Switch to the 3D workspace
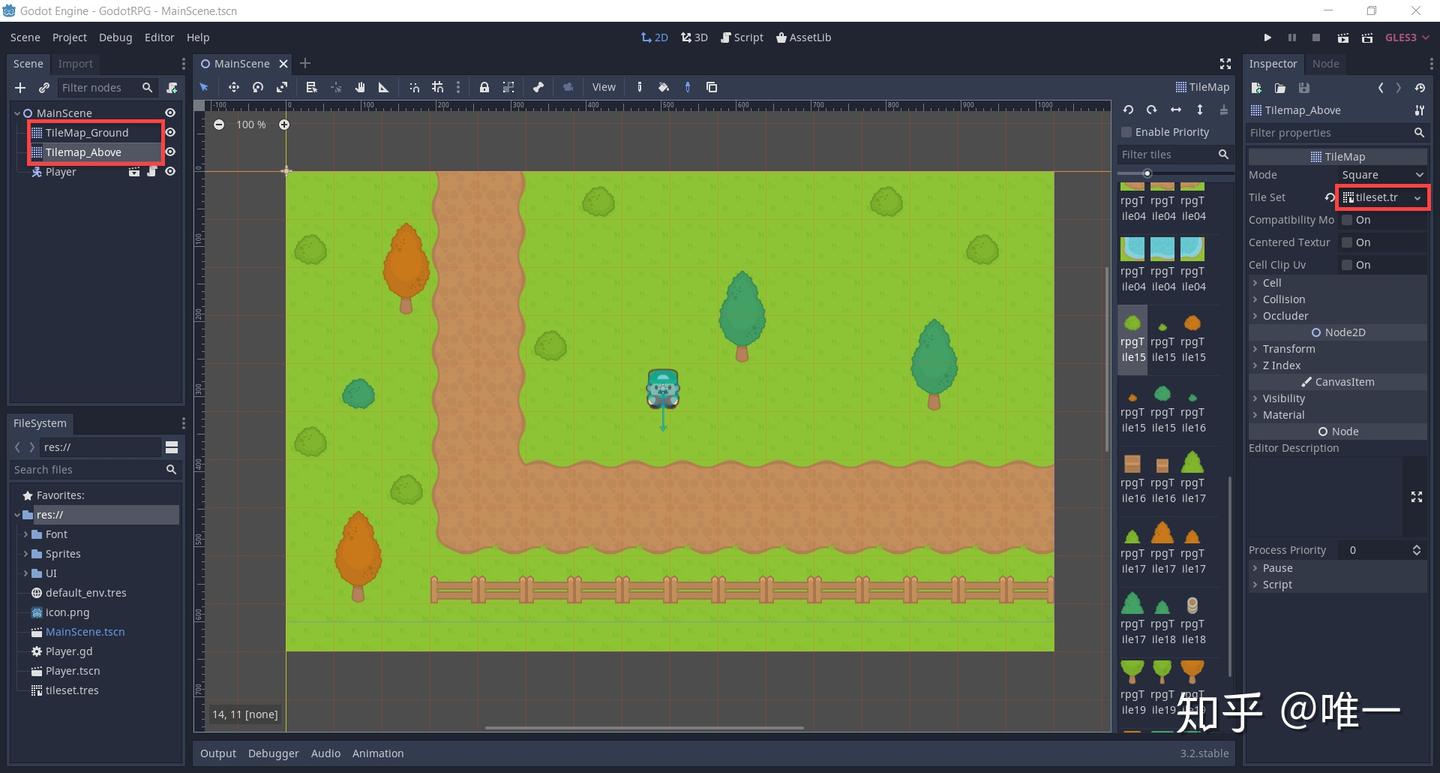1440x773 pixels. point(694,37)
